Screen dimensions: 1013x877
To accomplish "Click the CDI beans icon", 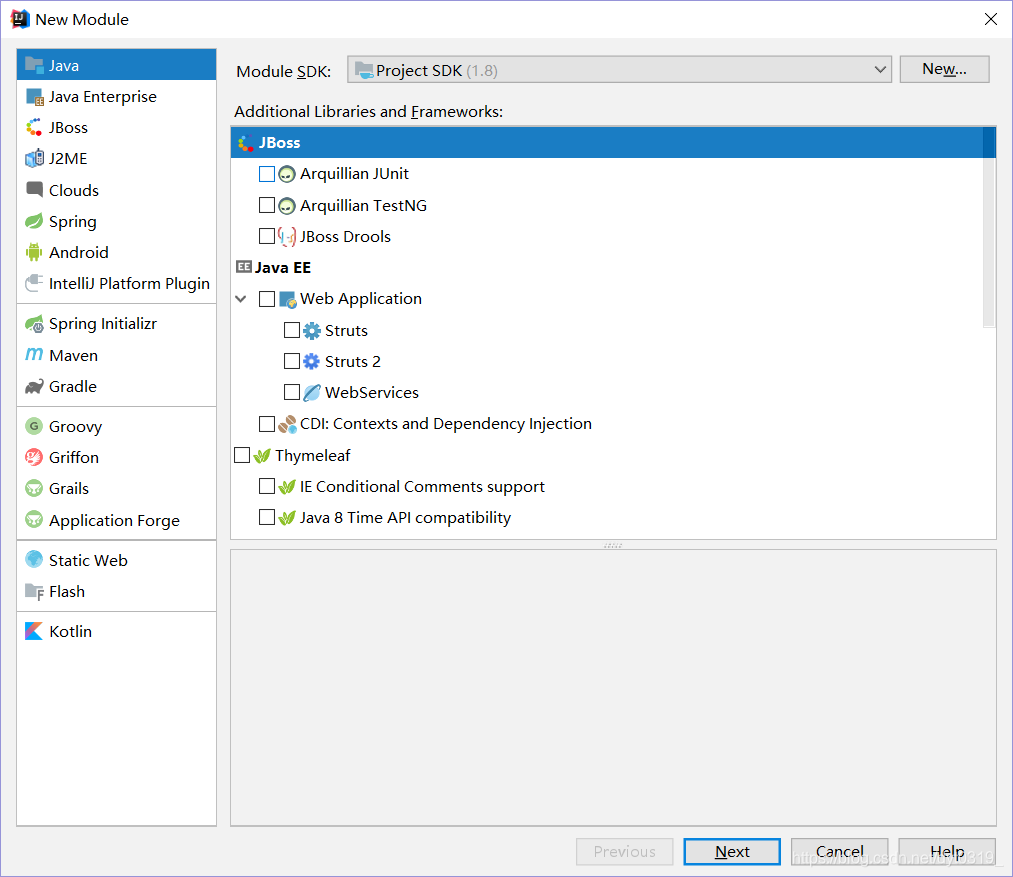I will click(287, 424).
